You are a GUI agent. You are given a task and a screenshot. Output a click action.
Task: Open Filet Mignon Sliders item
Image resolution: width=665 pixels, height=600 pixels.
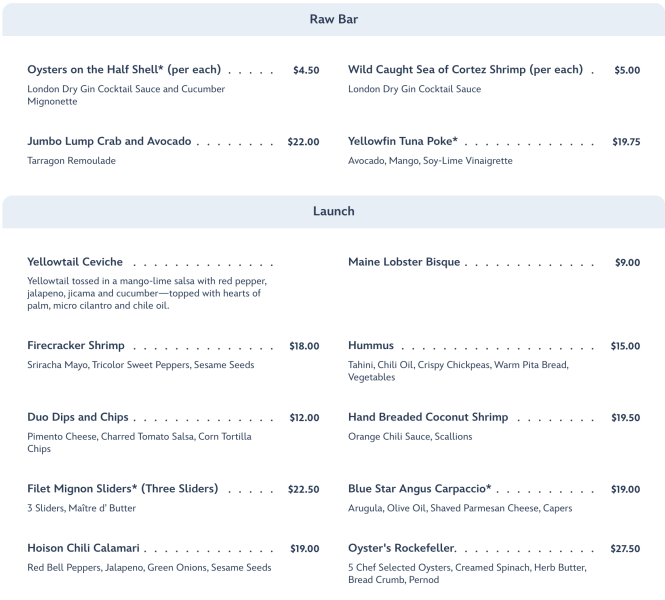click(122, 489)
